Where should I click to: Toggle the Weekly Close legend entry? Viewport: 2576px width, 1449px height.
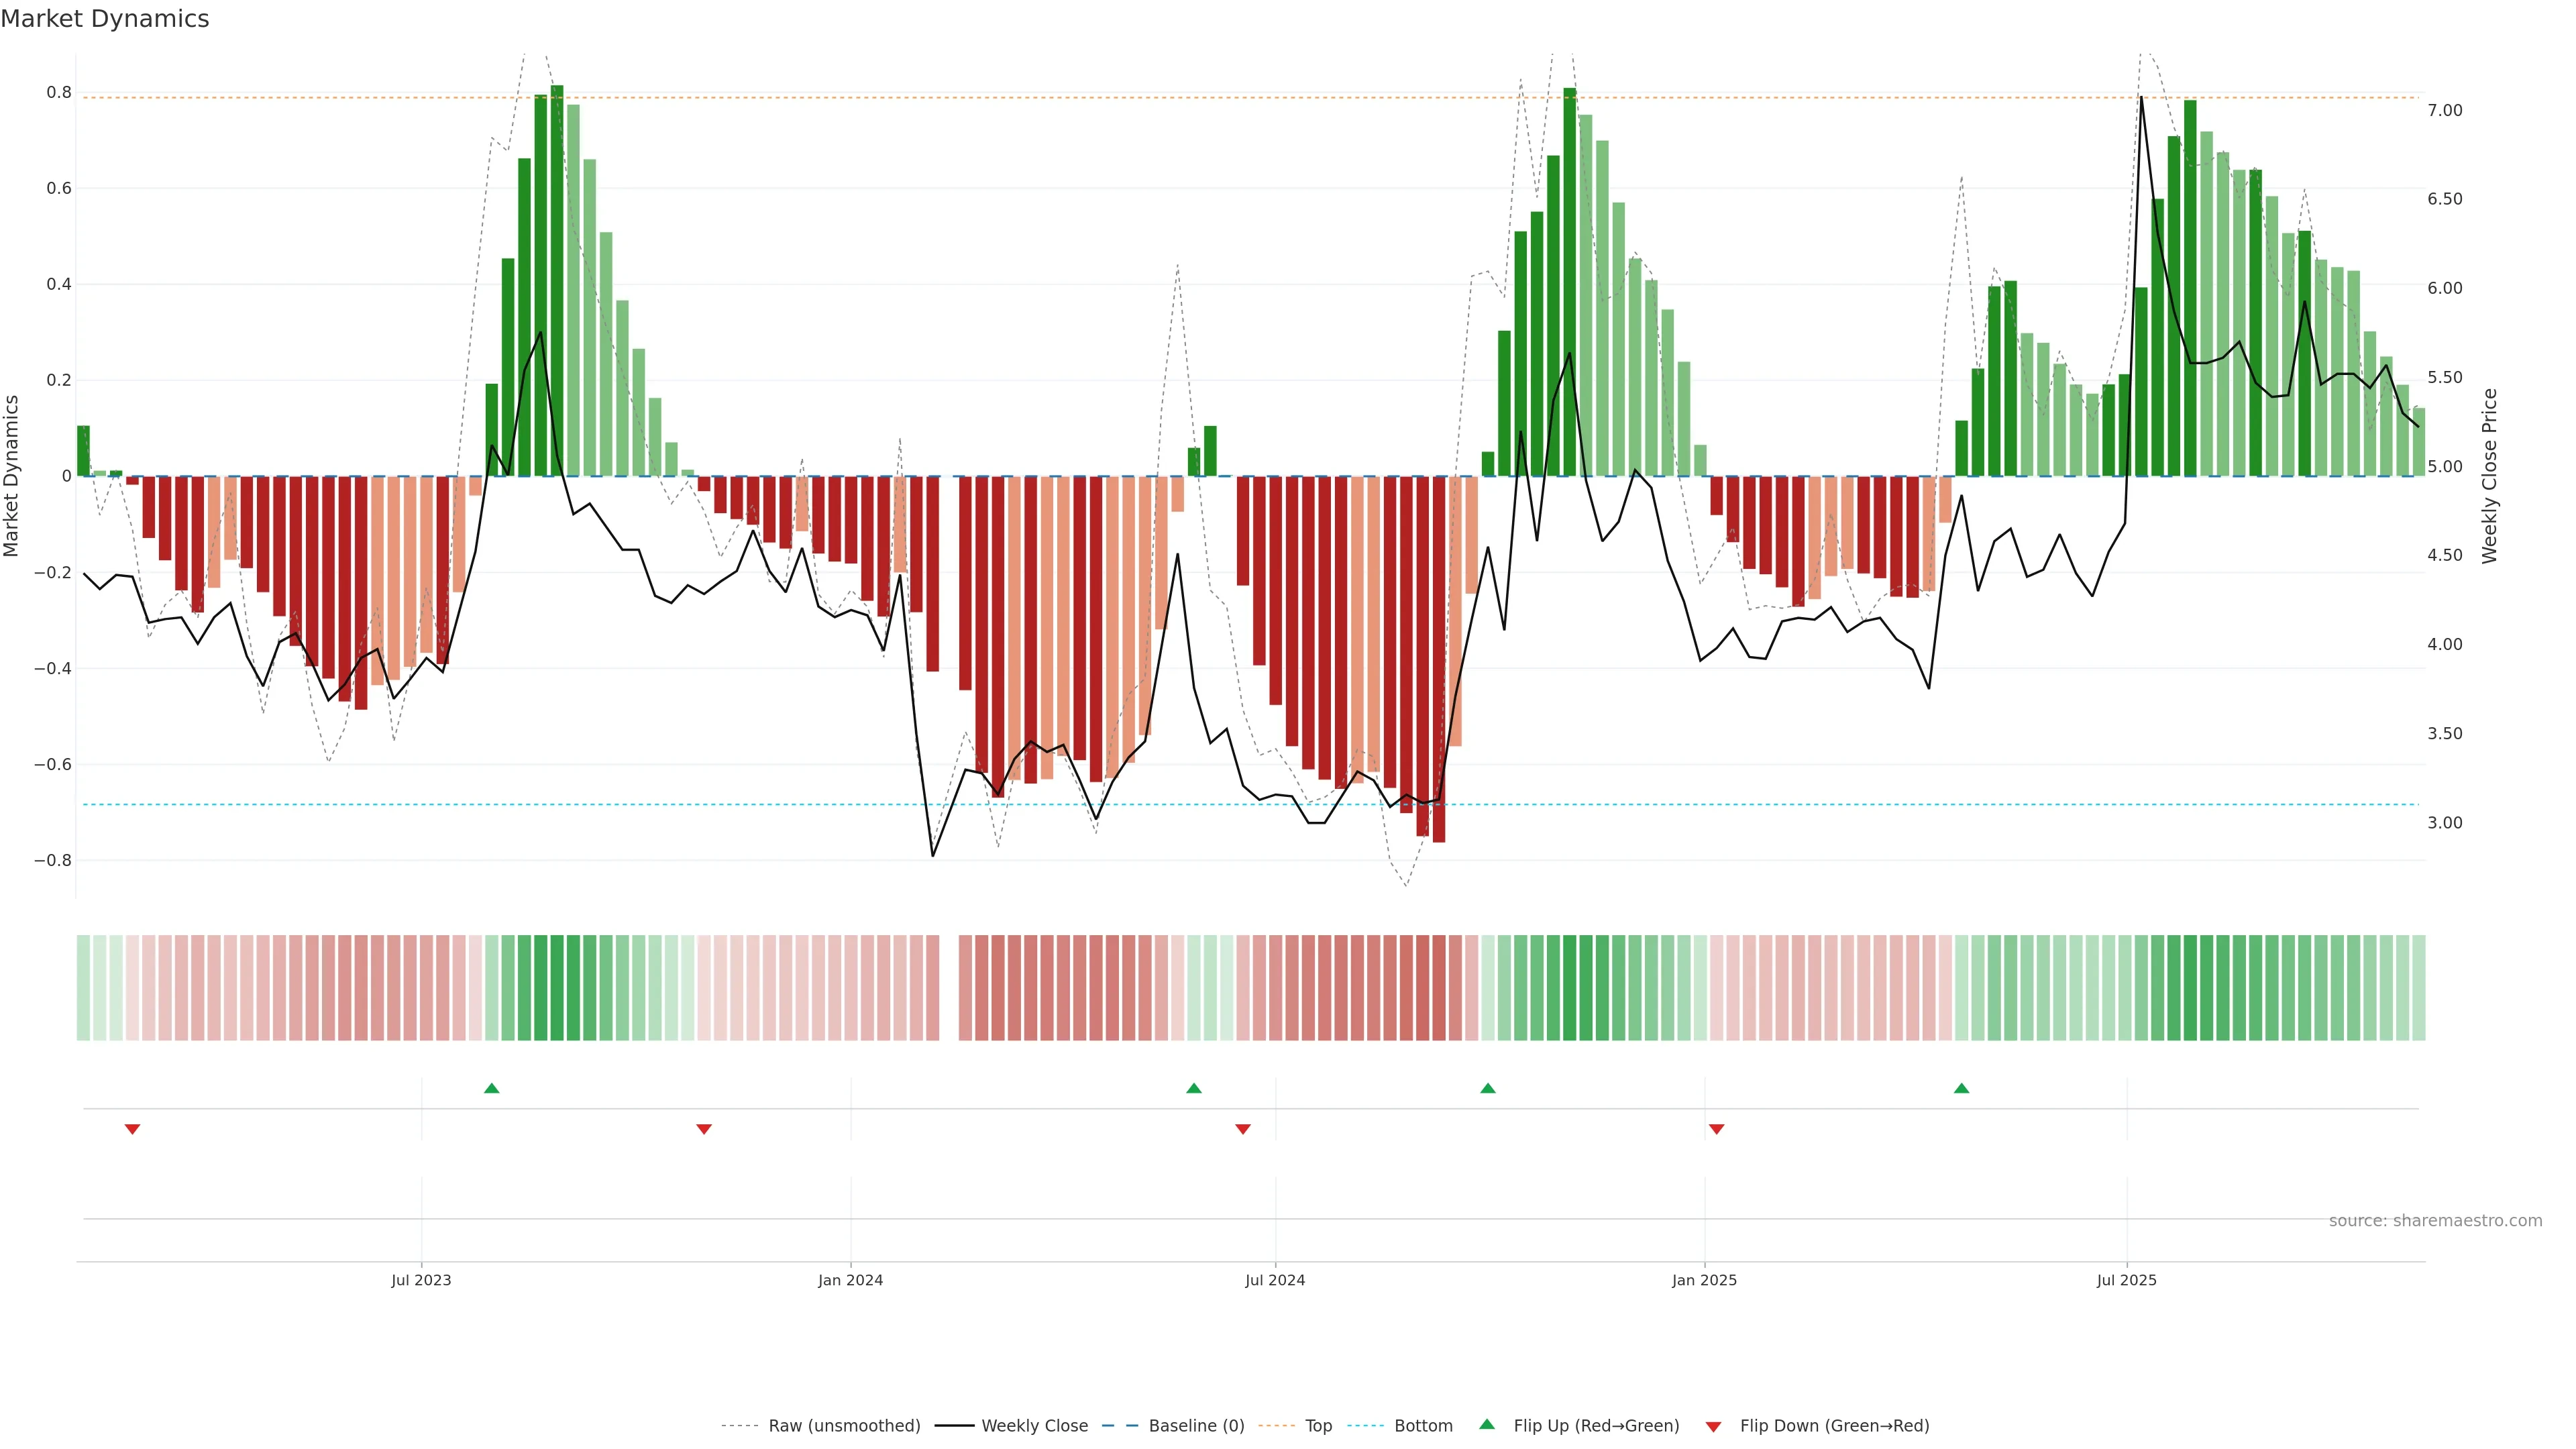click(1034, 1426)
